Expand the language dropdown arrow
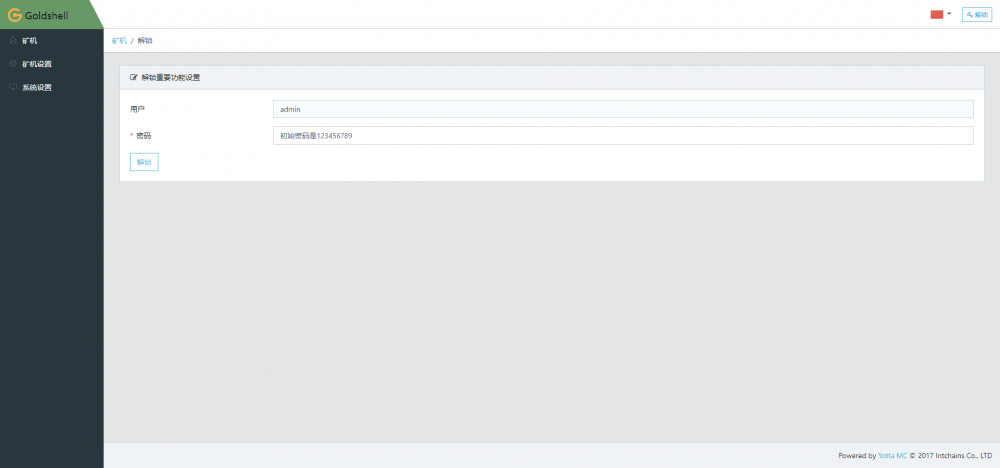Viewport: 1000px width, 468px height. pyautogui.click(x=949, y=13)
